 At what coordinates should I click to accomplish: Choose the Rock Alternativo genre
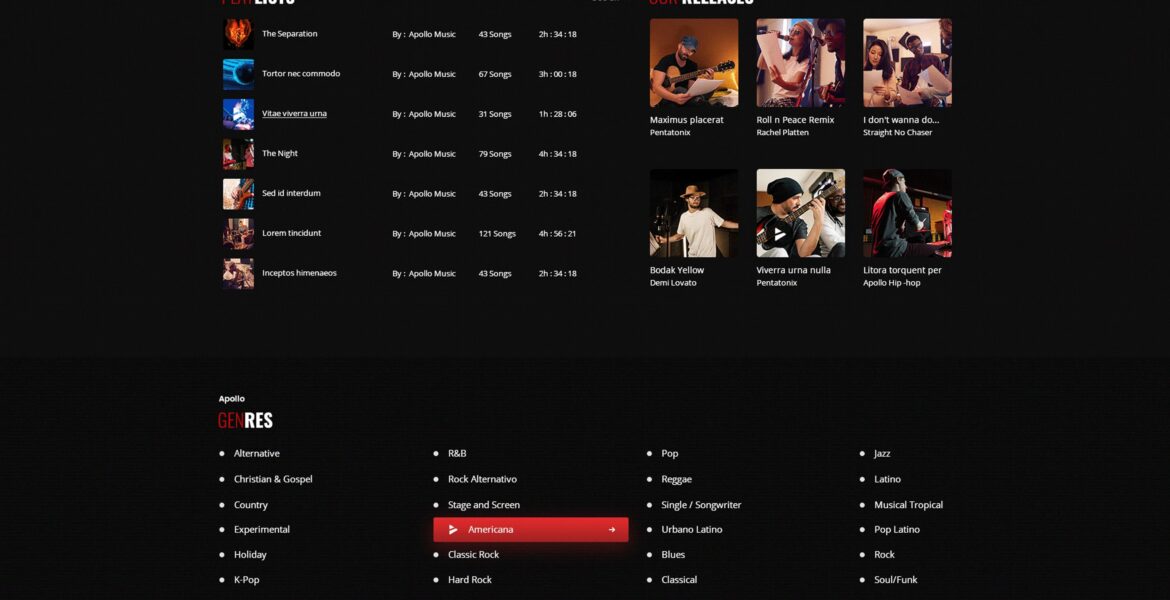(482, 479)
